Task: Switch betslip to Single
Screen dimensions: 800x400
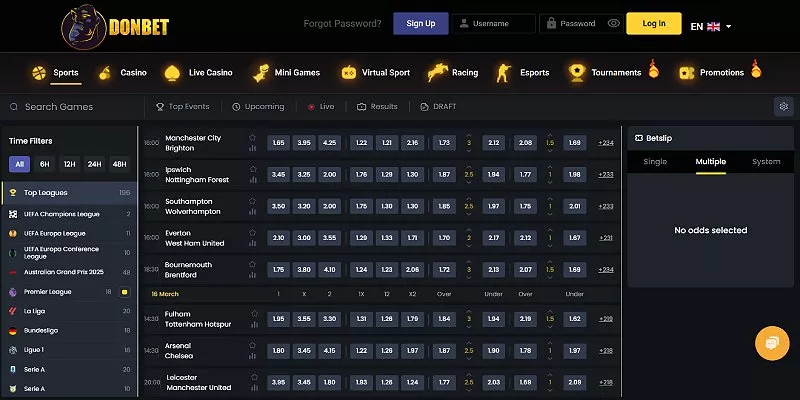Action: [655, 162]
